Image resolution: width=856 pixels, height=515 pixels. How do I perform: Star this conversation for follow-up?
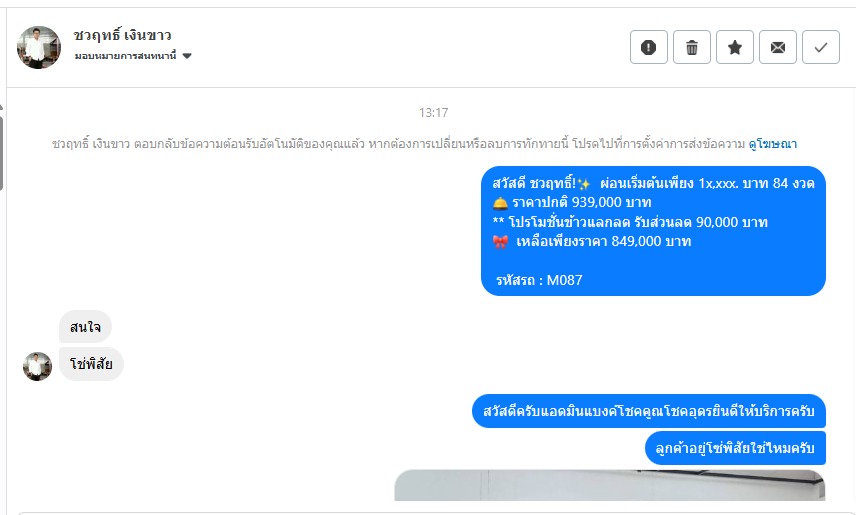(735, 48)
